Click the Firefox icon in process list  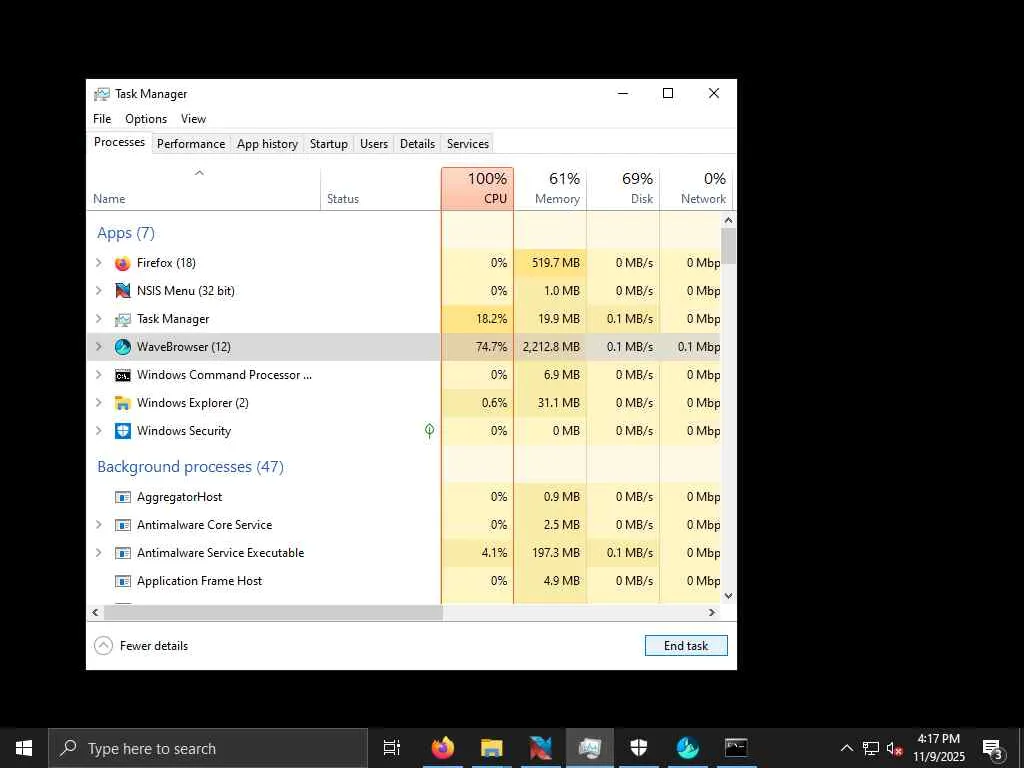[x=122, y=263]
